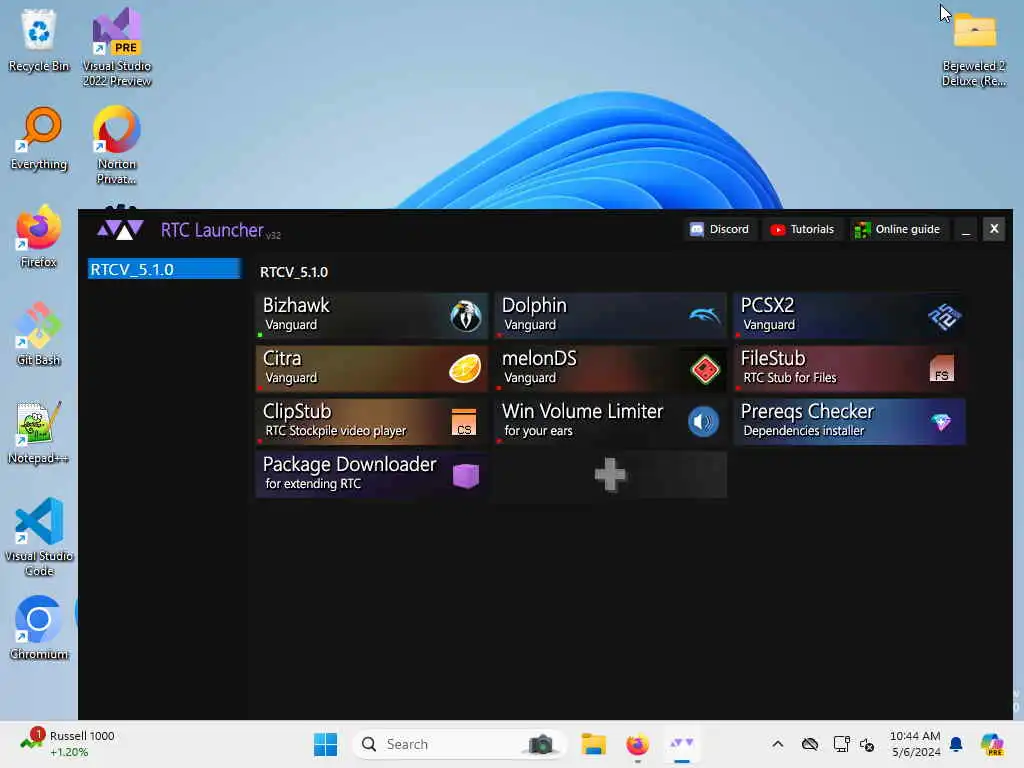Click the PCSX2 title text
This screenshot has height=768, width=1024.
pyautogui.click(x=767, y=305)
